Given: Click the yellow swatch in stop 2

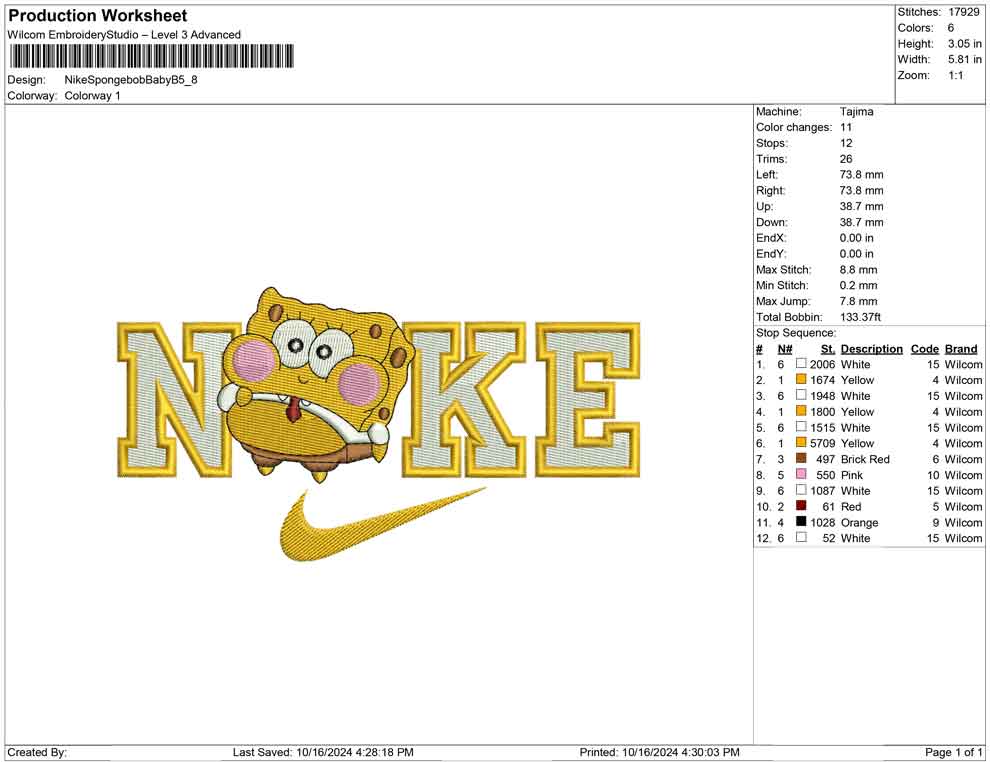Looking at the screenshot, I should [x=801, y=379].
